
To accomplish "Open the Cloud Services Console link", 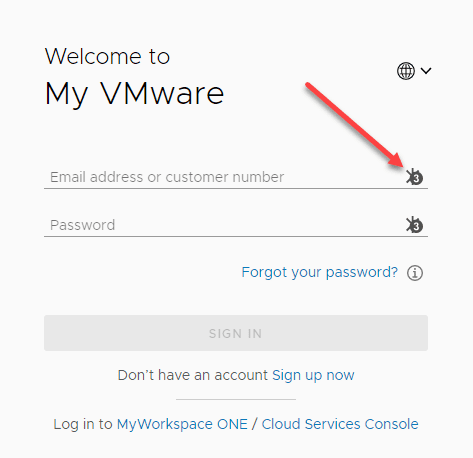I will tap(340, 424).
